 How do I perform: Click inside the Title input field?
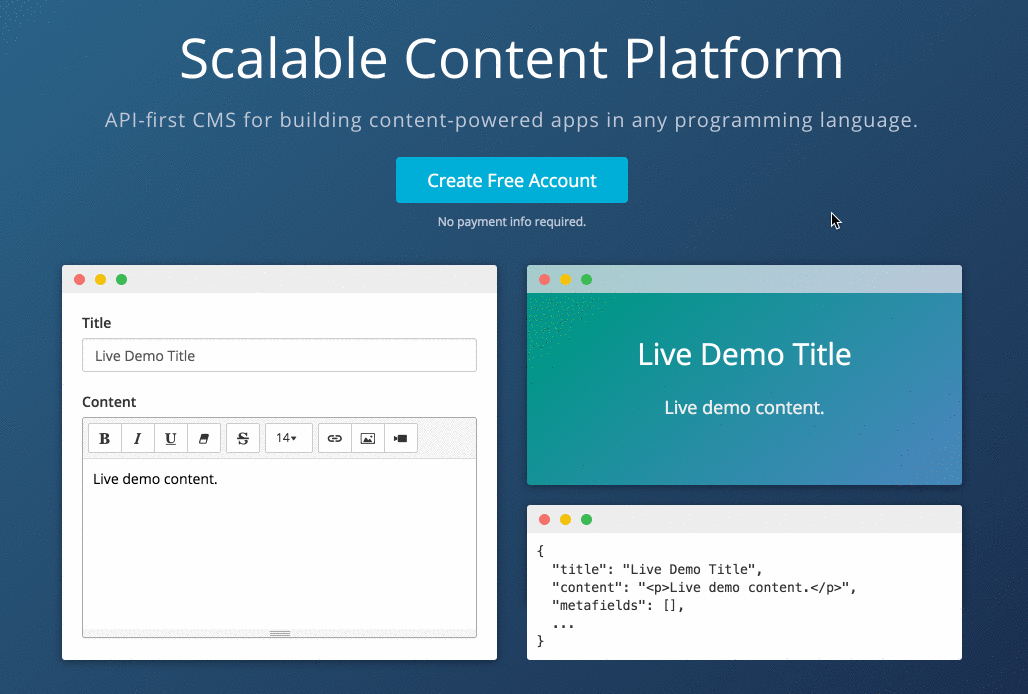click(x=279, y=355)
